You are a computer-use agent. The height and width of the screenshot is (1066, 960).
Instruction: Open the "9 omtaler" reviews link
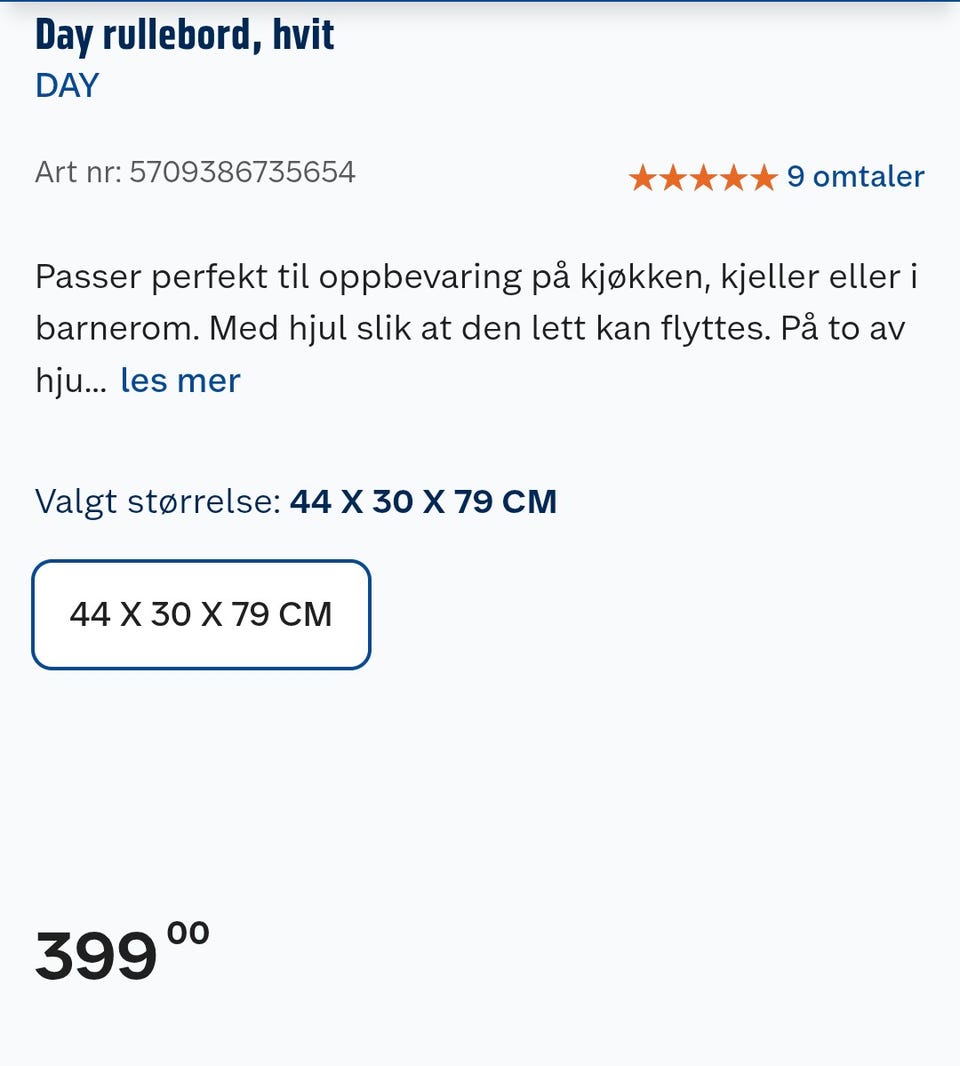coord(855,177)
